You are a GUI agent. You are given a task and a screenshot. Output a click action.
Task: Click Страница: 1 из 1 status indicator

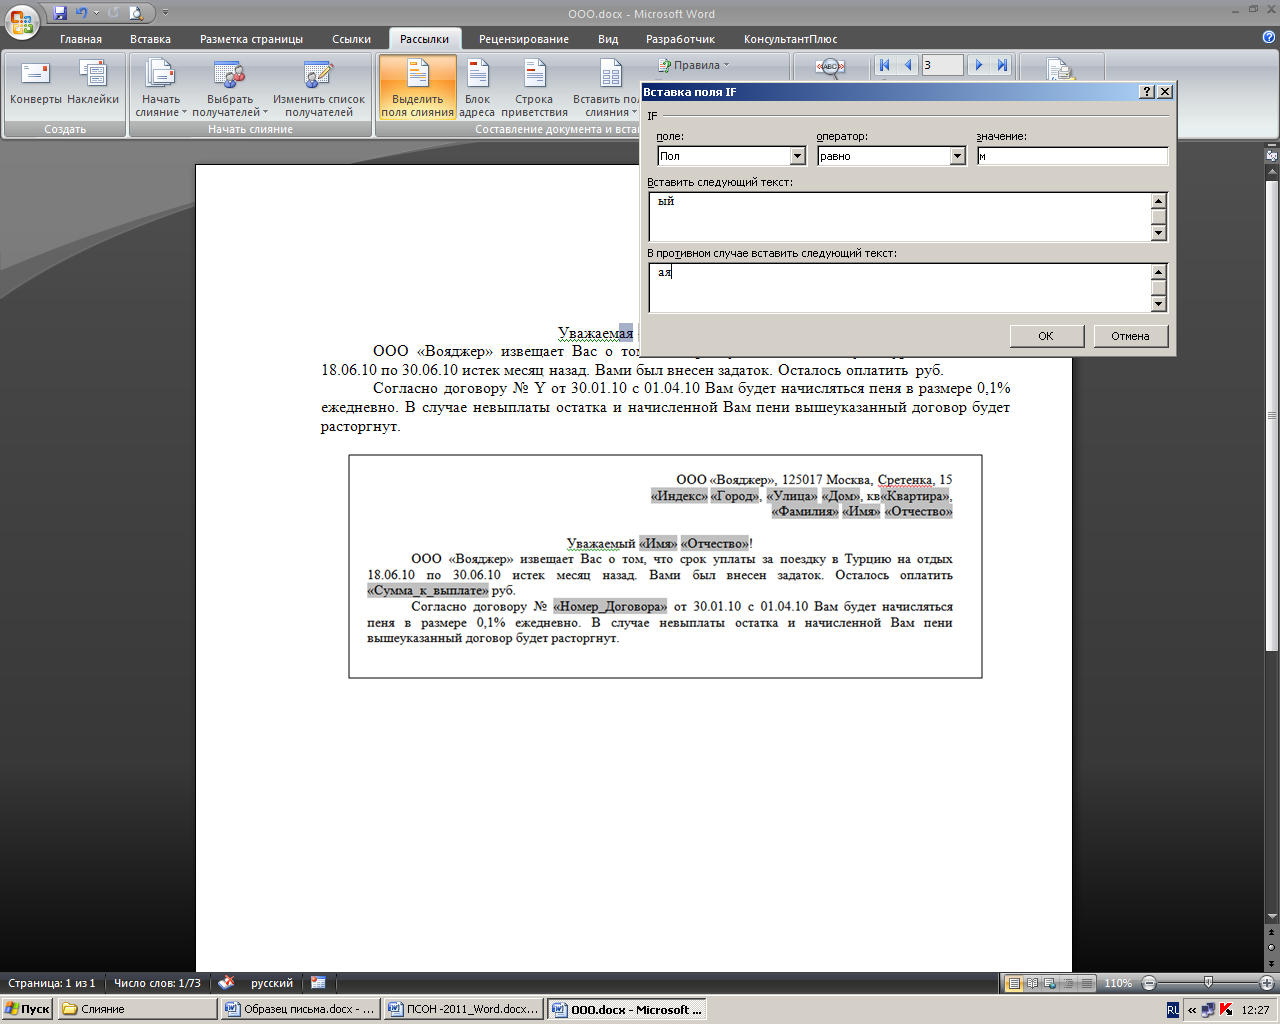(x=52, y=983)
